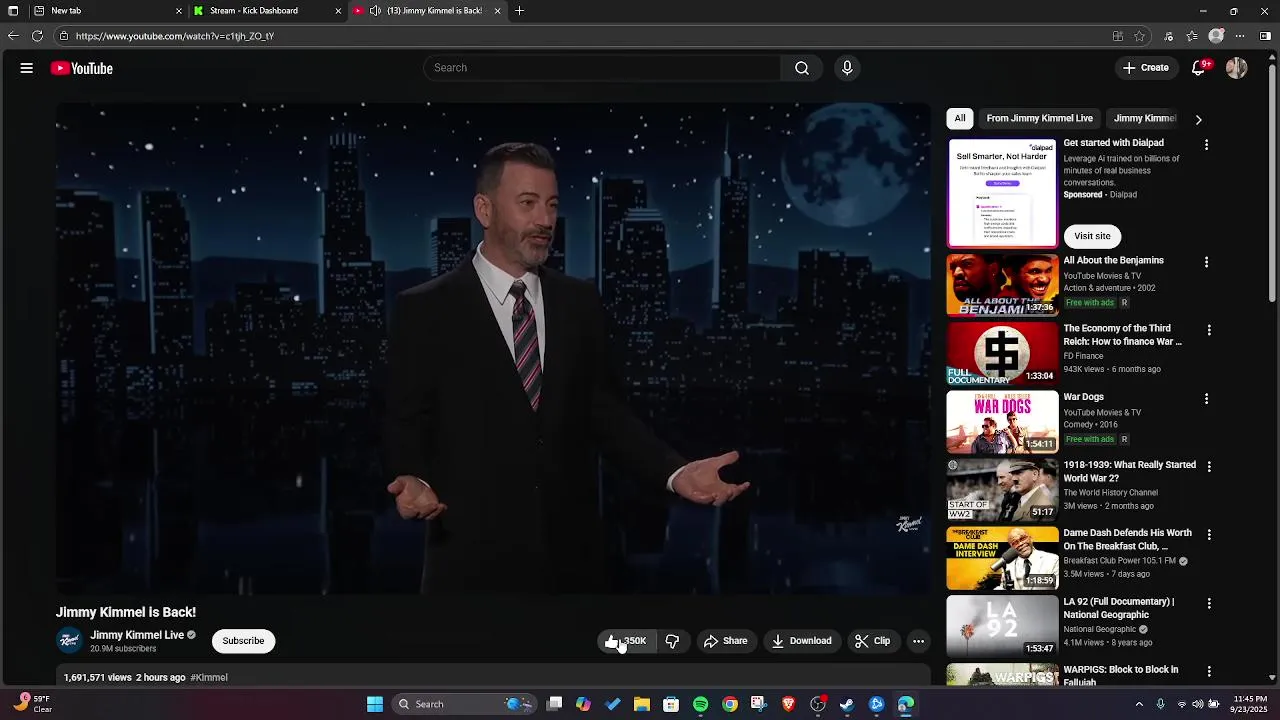Open Brave browser from taskbar

pyautogui.click(x=789, y=704)
